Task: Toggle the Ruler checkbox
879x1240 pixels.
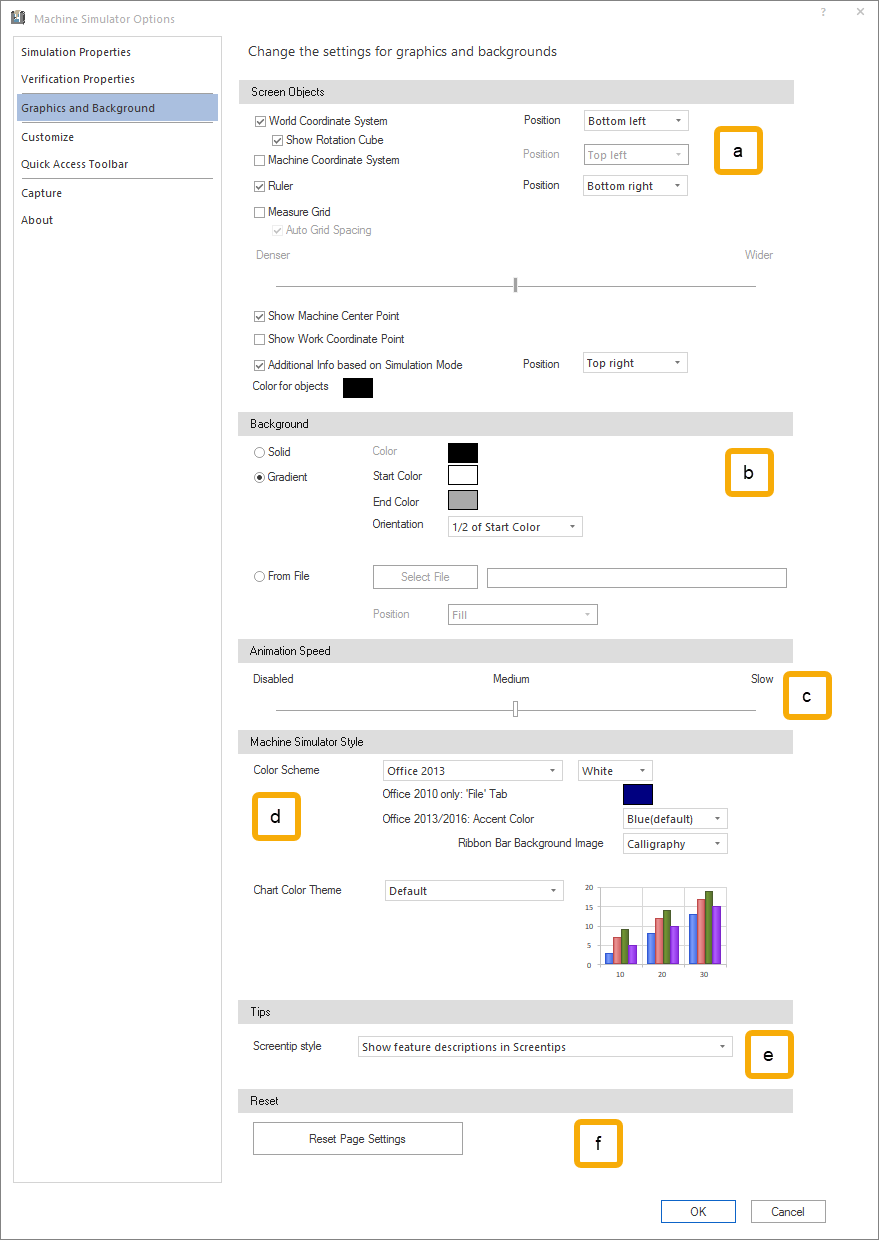Action: (260, 186)
